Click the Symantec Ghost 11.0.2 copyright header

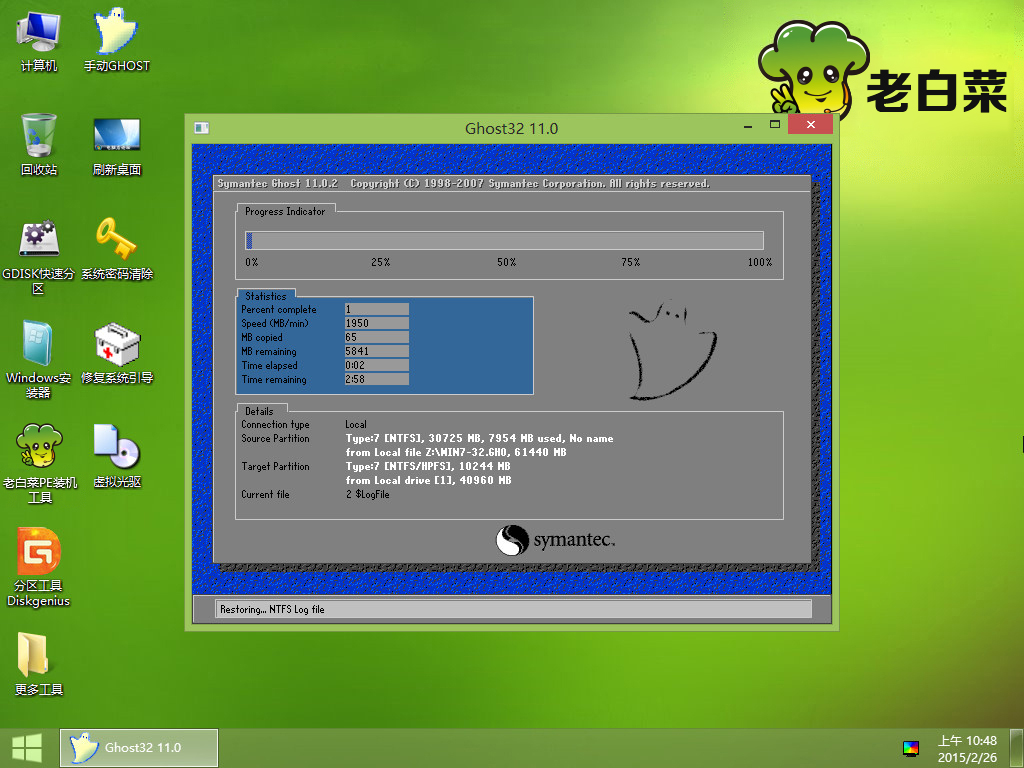click(464, 184)
